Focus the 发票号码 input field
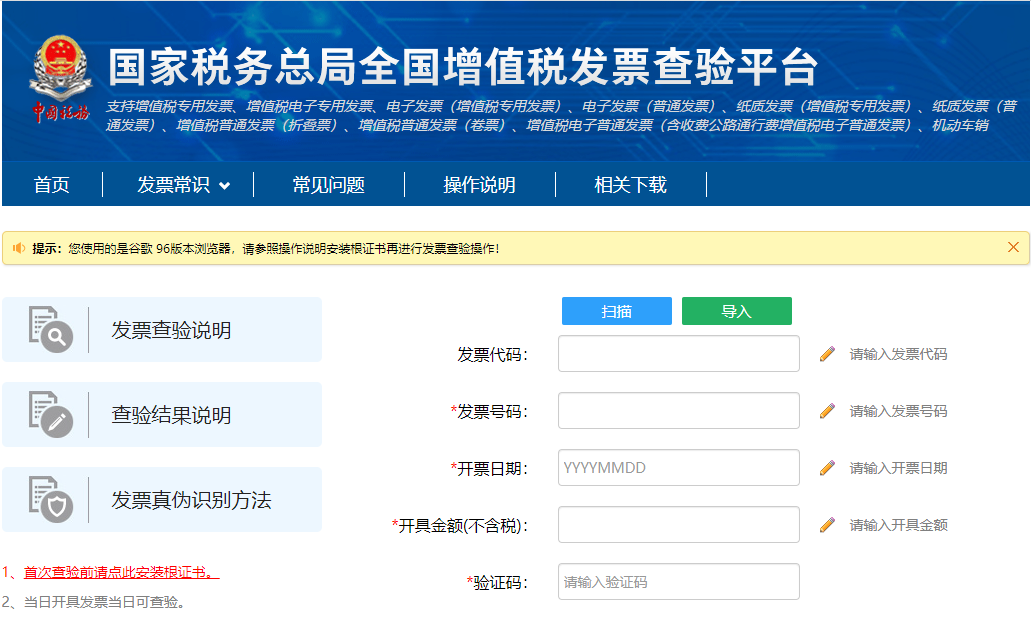This screenshot has width=1031, height=620. click(679, 410)
